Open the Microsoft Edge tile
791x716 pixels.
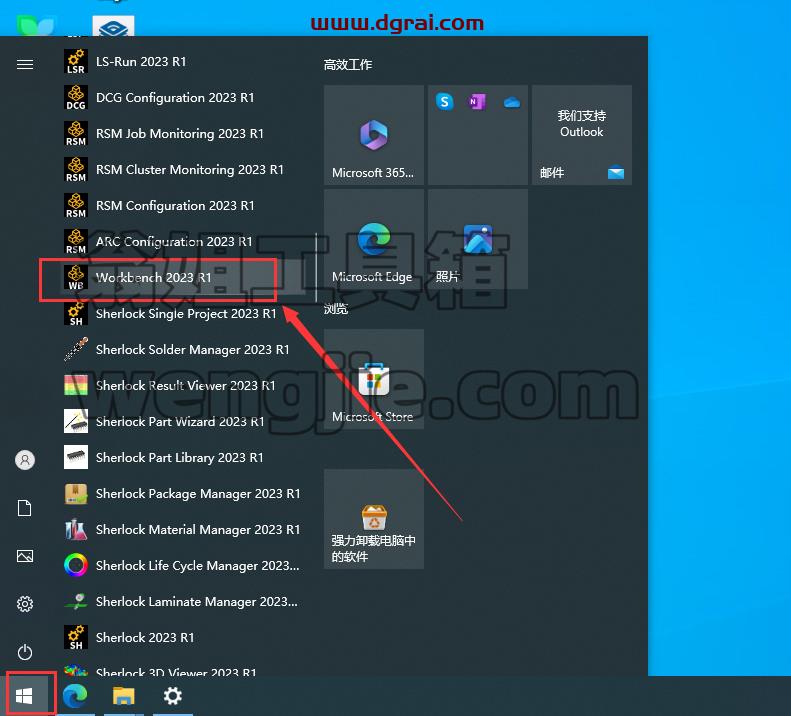[x=374, y=239]
